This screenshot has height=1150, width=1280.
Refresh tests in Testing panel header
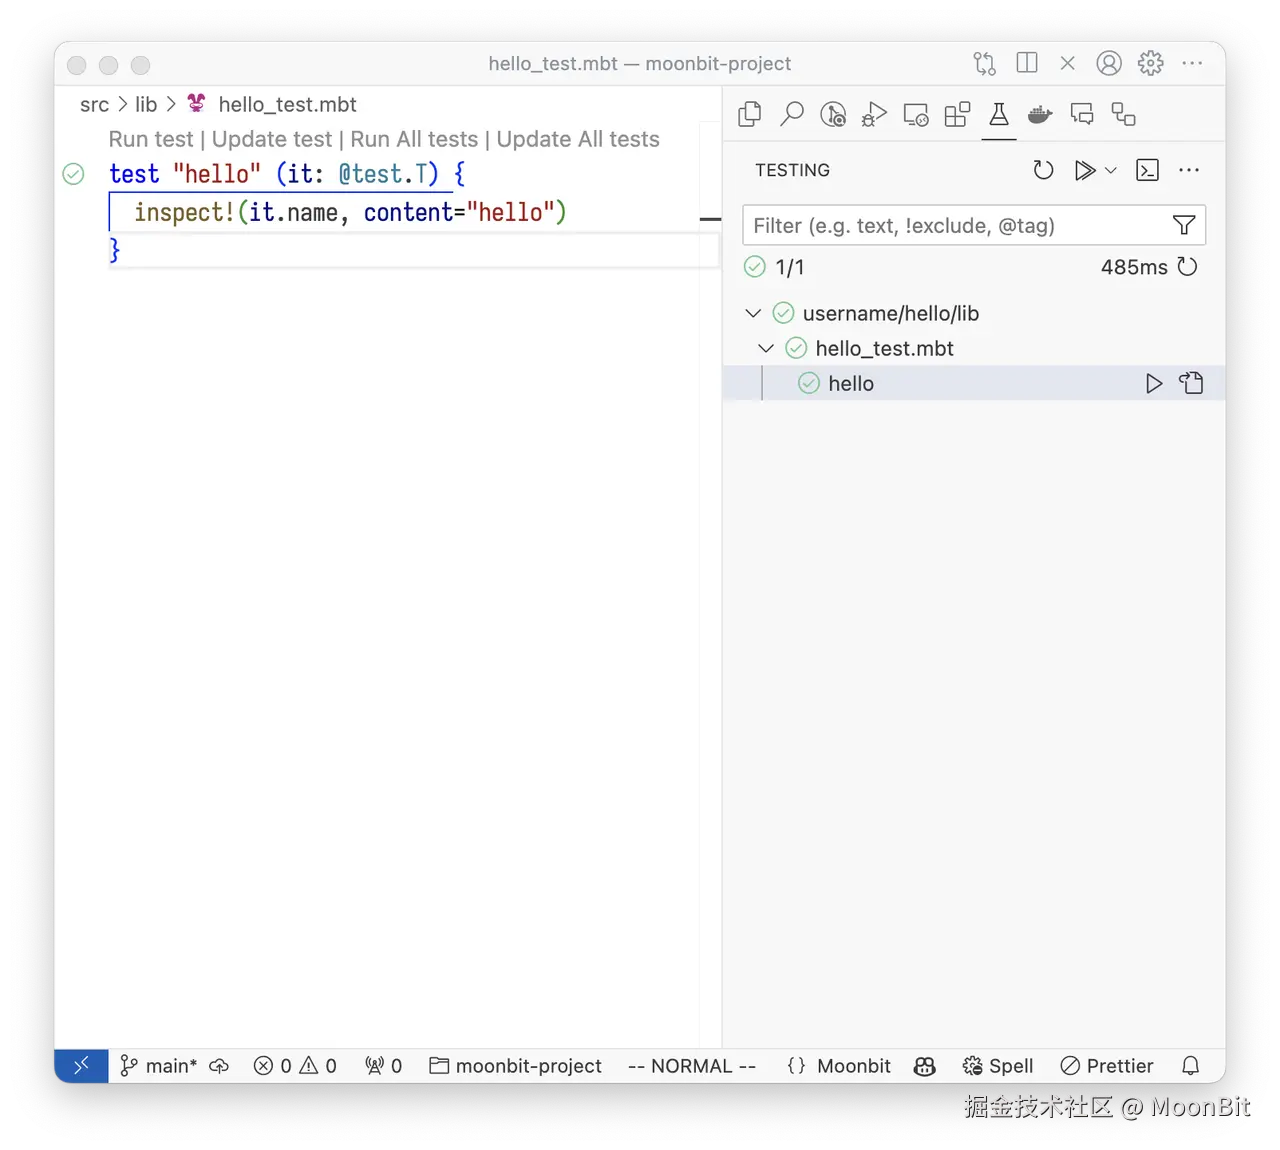click(x=1043, y=170)
